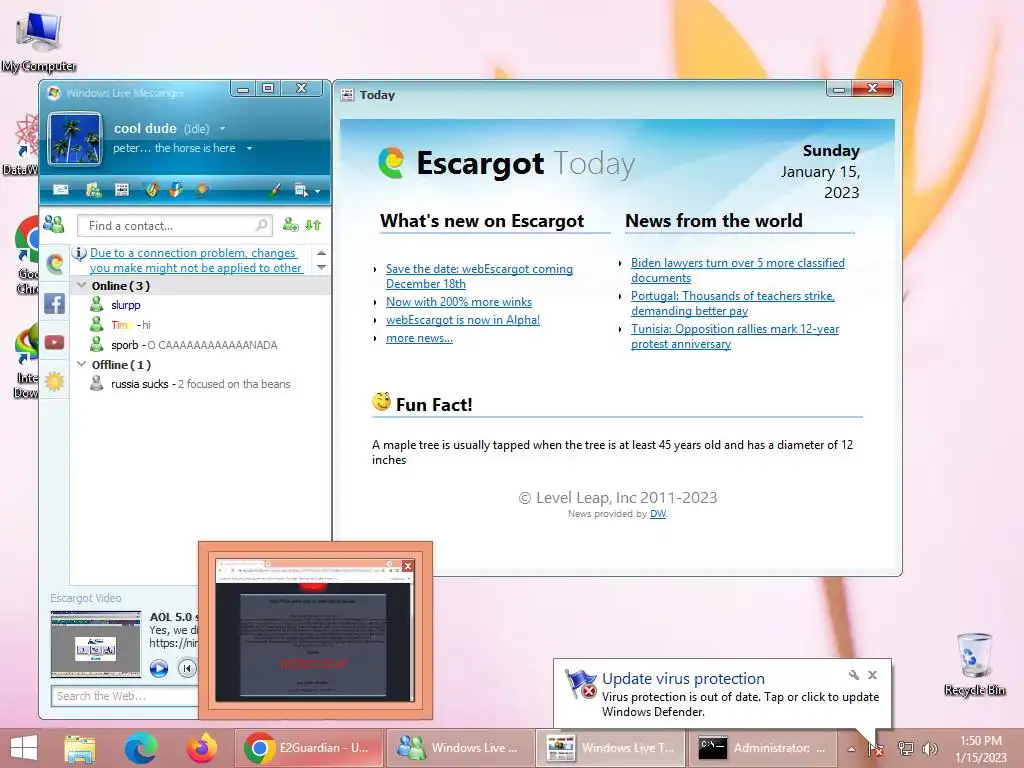Open Windows Start button on taskbar
This screenshot has width=1024, height=768.
click(x=24, y=748)
